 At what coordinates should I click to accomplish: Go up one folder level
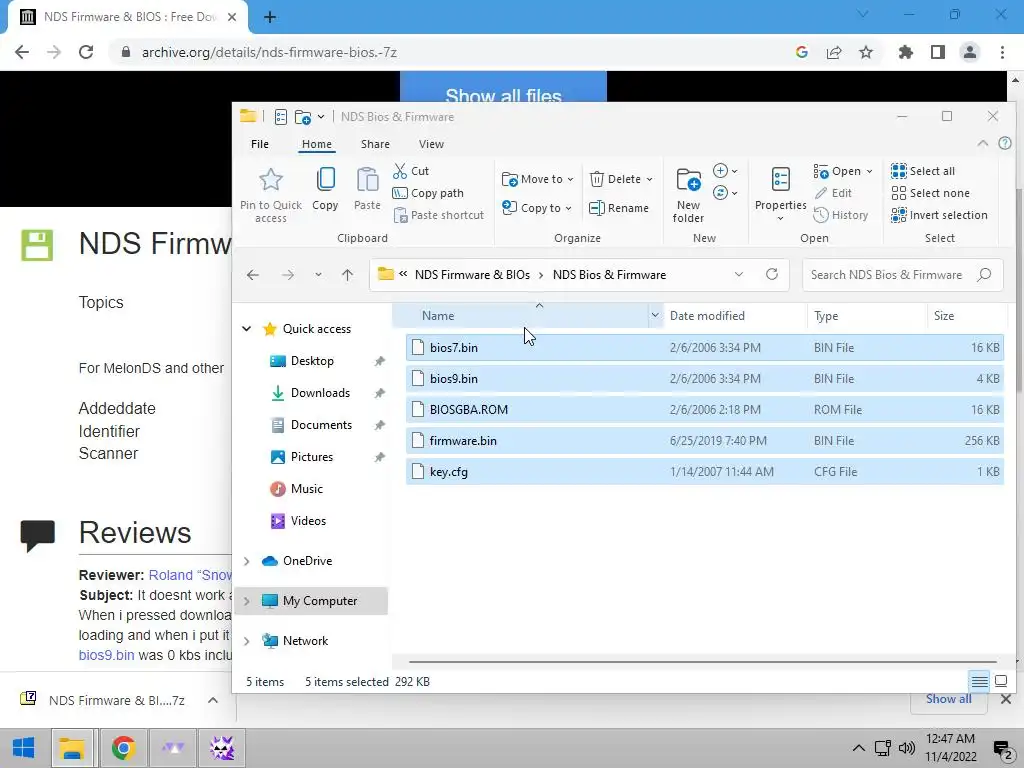click(x=347, y=275)
